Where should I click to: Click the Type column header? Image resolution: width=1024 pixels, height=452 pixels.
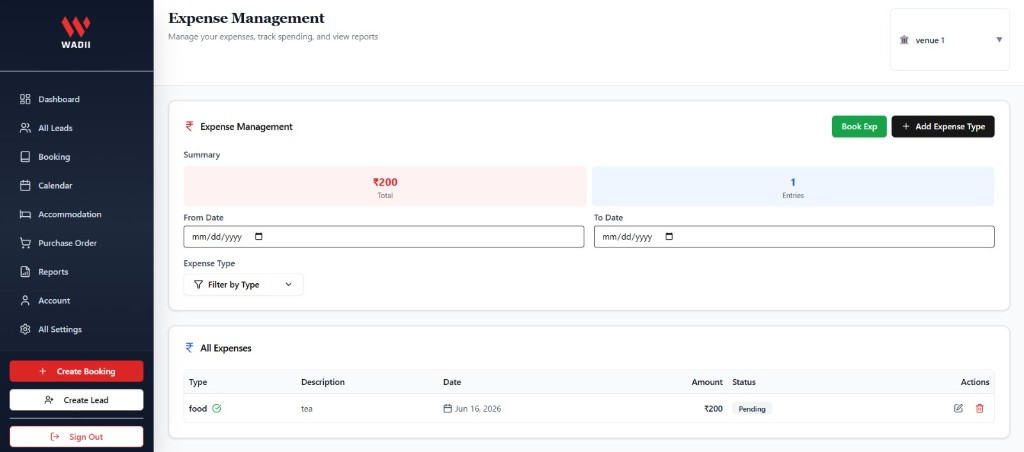tap(198, 382)
